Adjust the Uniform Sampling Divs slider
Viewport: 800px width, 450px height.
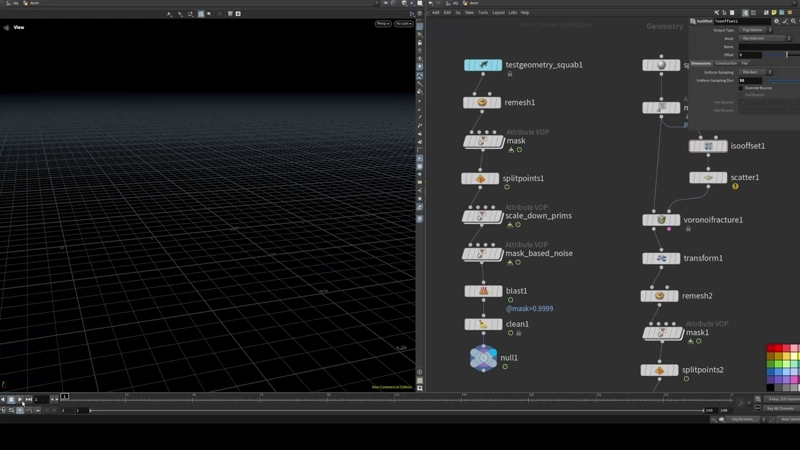coord(782,81)
